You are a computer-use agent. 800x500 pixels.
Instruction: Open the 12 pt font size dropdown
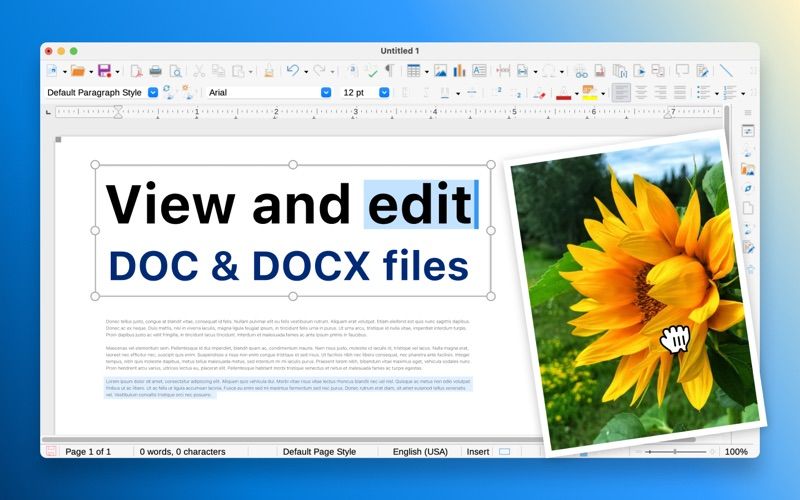click(384, 92)
